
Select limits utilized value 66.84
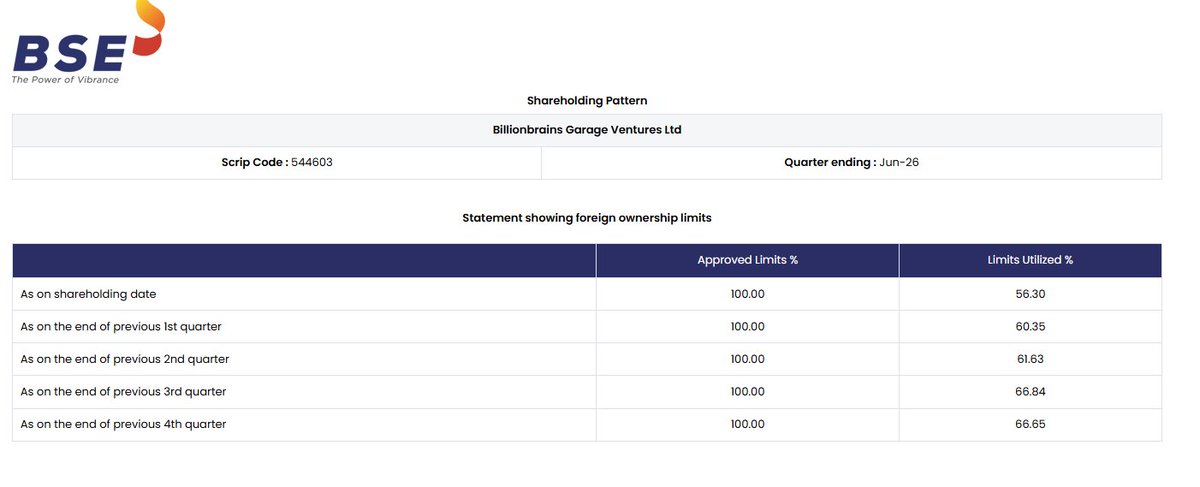pos(1030,392)
